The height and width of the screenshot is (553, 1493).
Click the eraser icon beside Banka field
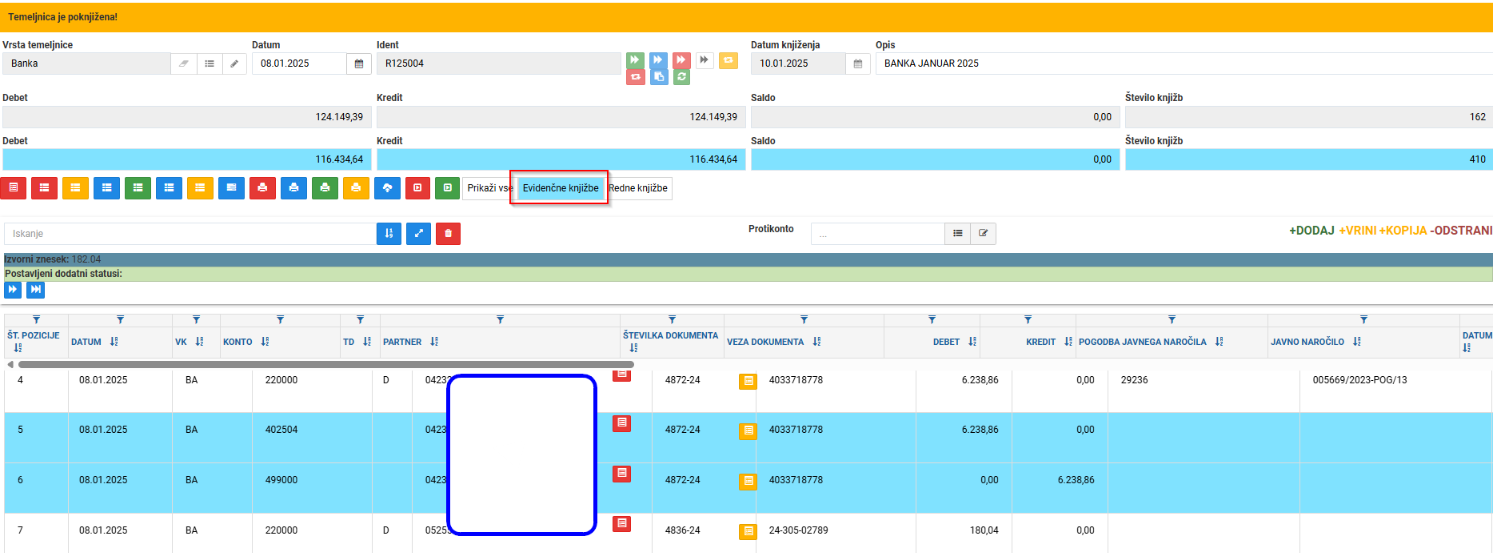[x=183, y=63]
